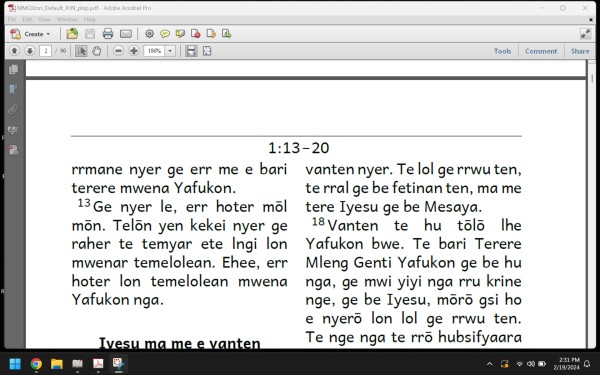Open the gear settings toolbar icon

point(150,34)
